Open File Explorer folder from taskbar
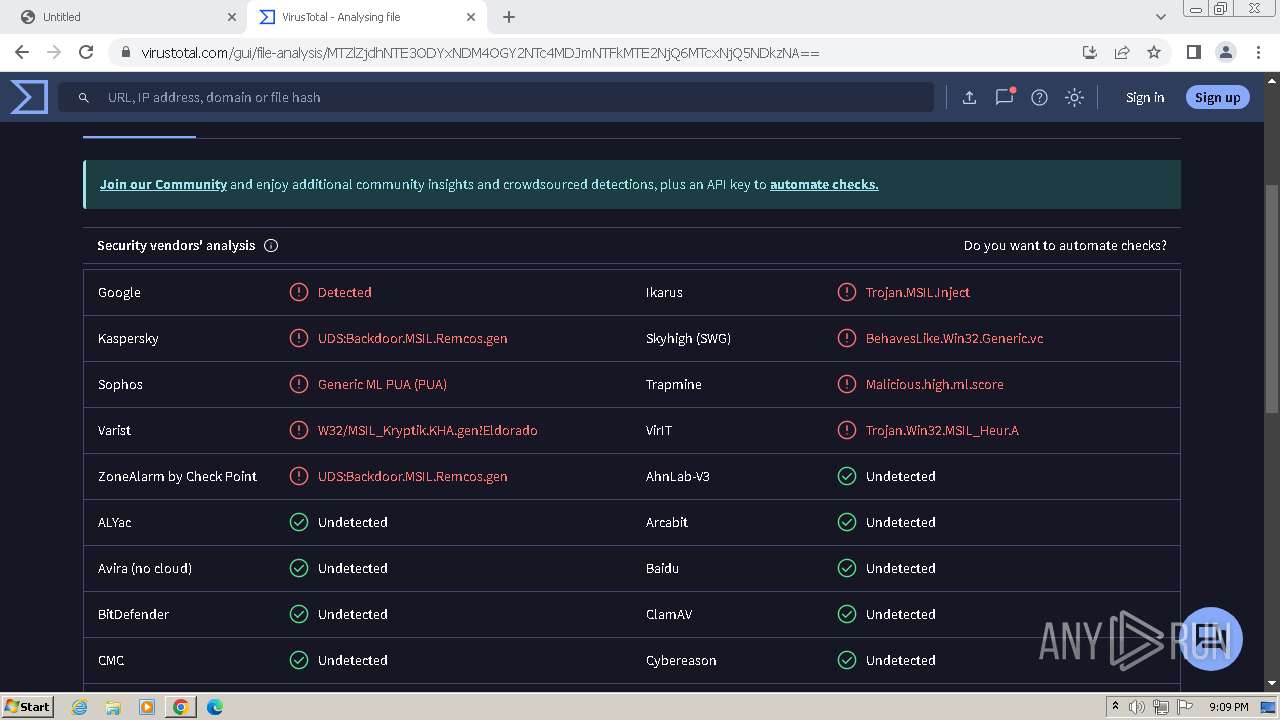The width and height of the screenshot is (1280, 720). point(113,706)
